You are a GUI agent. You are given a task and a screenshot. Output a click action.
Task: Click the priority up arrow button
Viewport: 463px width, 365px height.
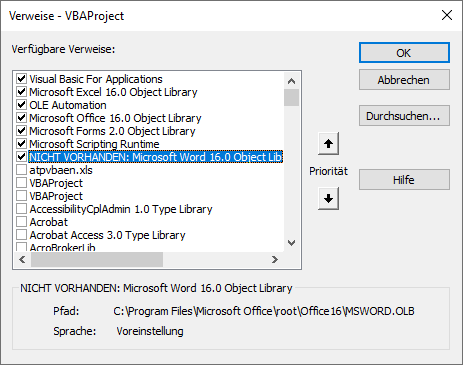coord(328,144)
